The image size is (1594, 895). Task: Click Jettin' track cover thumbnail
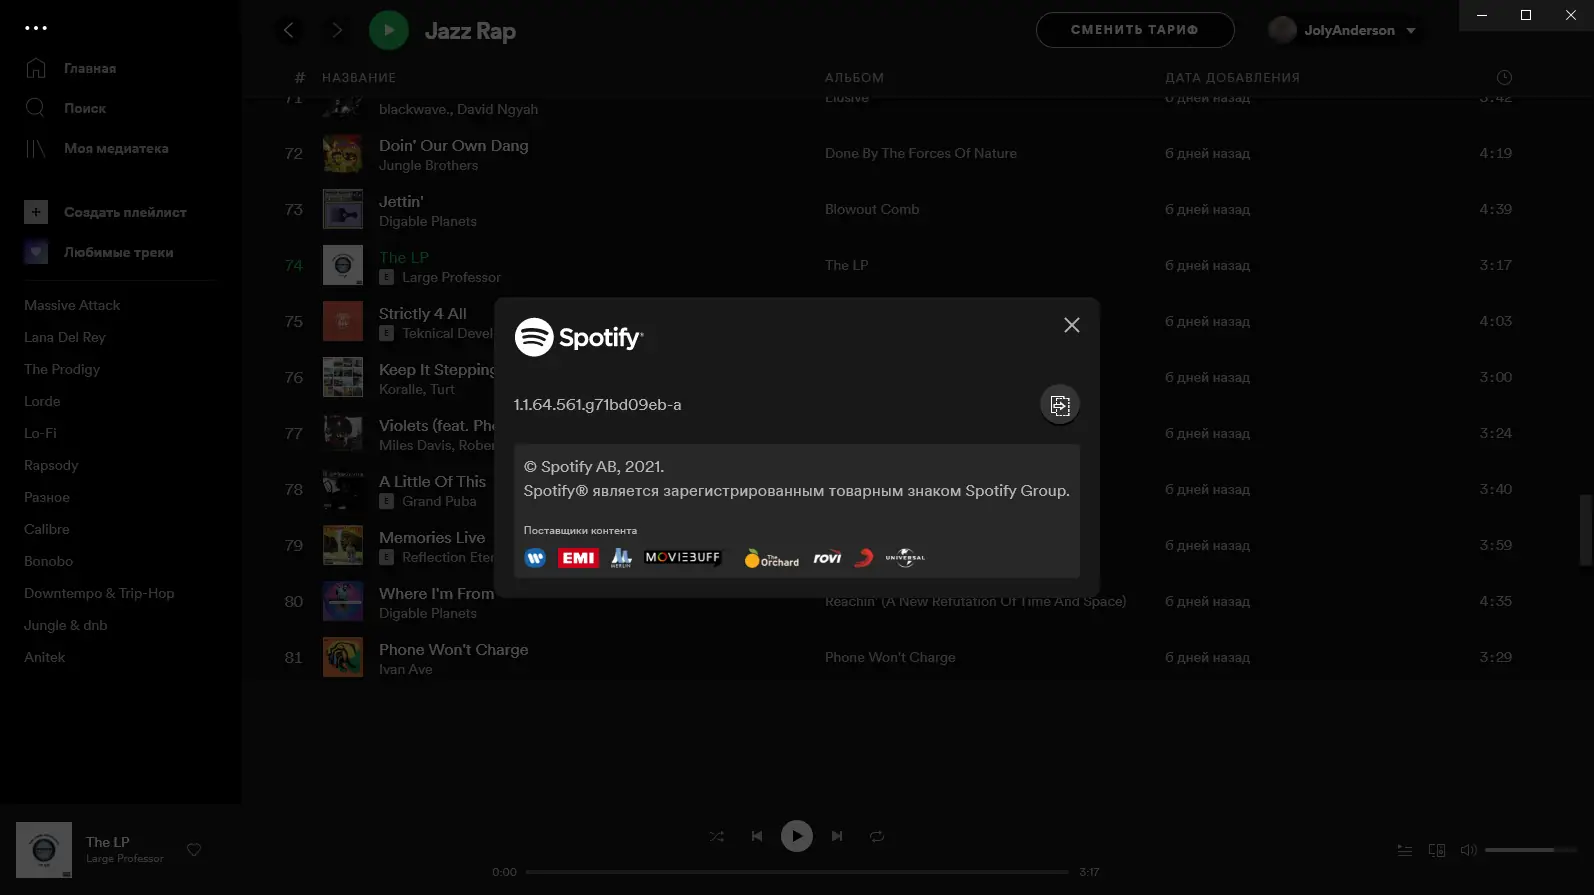point(343,209)
